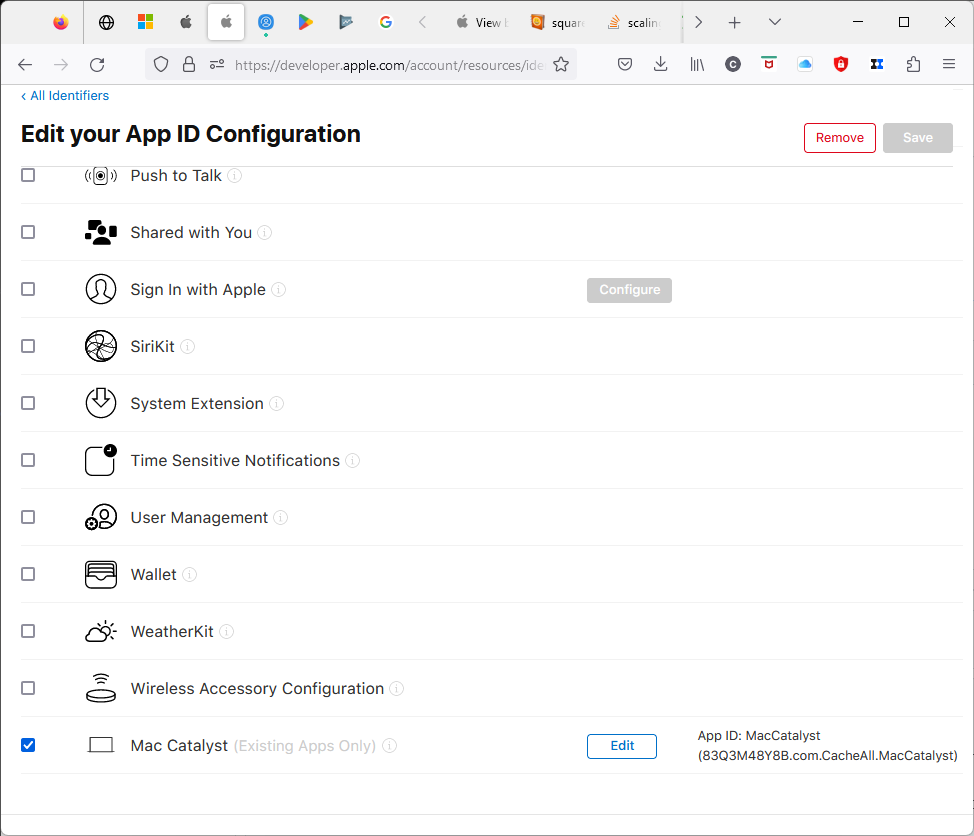Go back via All Identifiers link
The height and width of the screenshot is (836, 974).
tap(64, 95)
